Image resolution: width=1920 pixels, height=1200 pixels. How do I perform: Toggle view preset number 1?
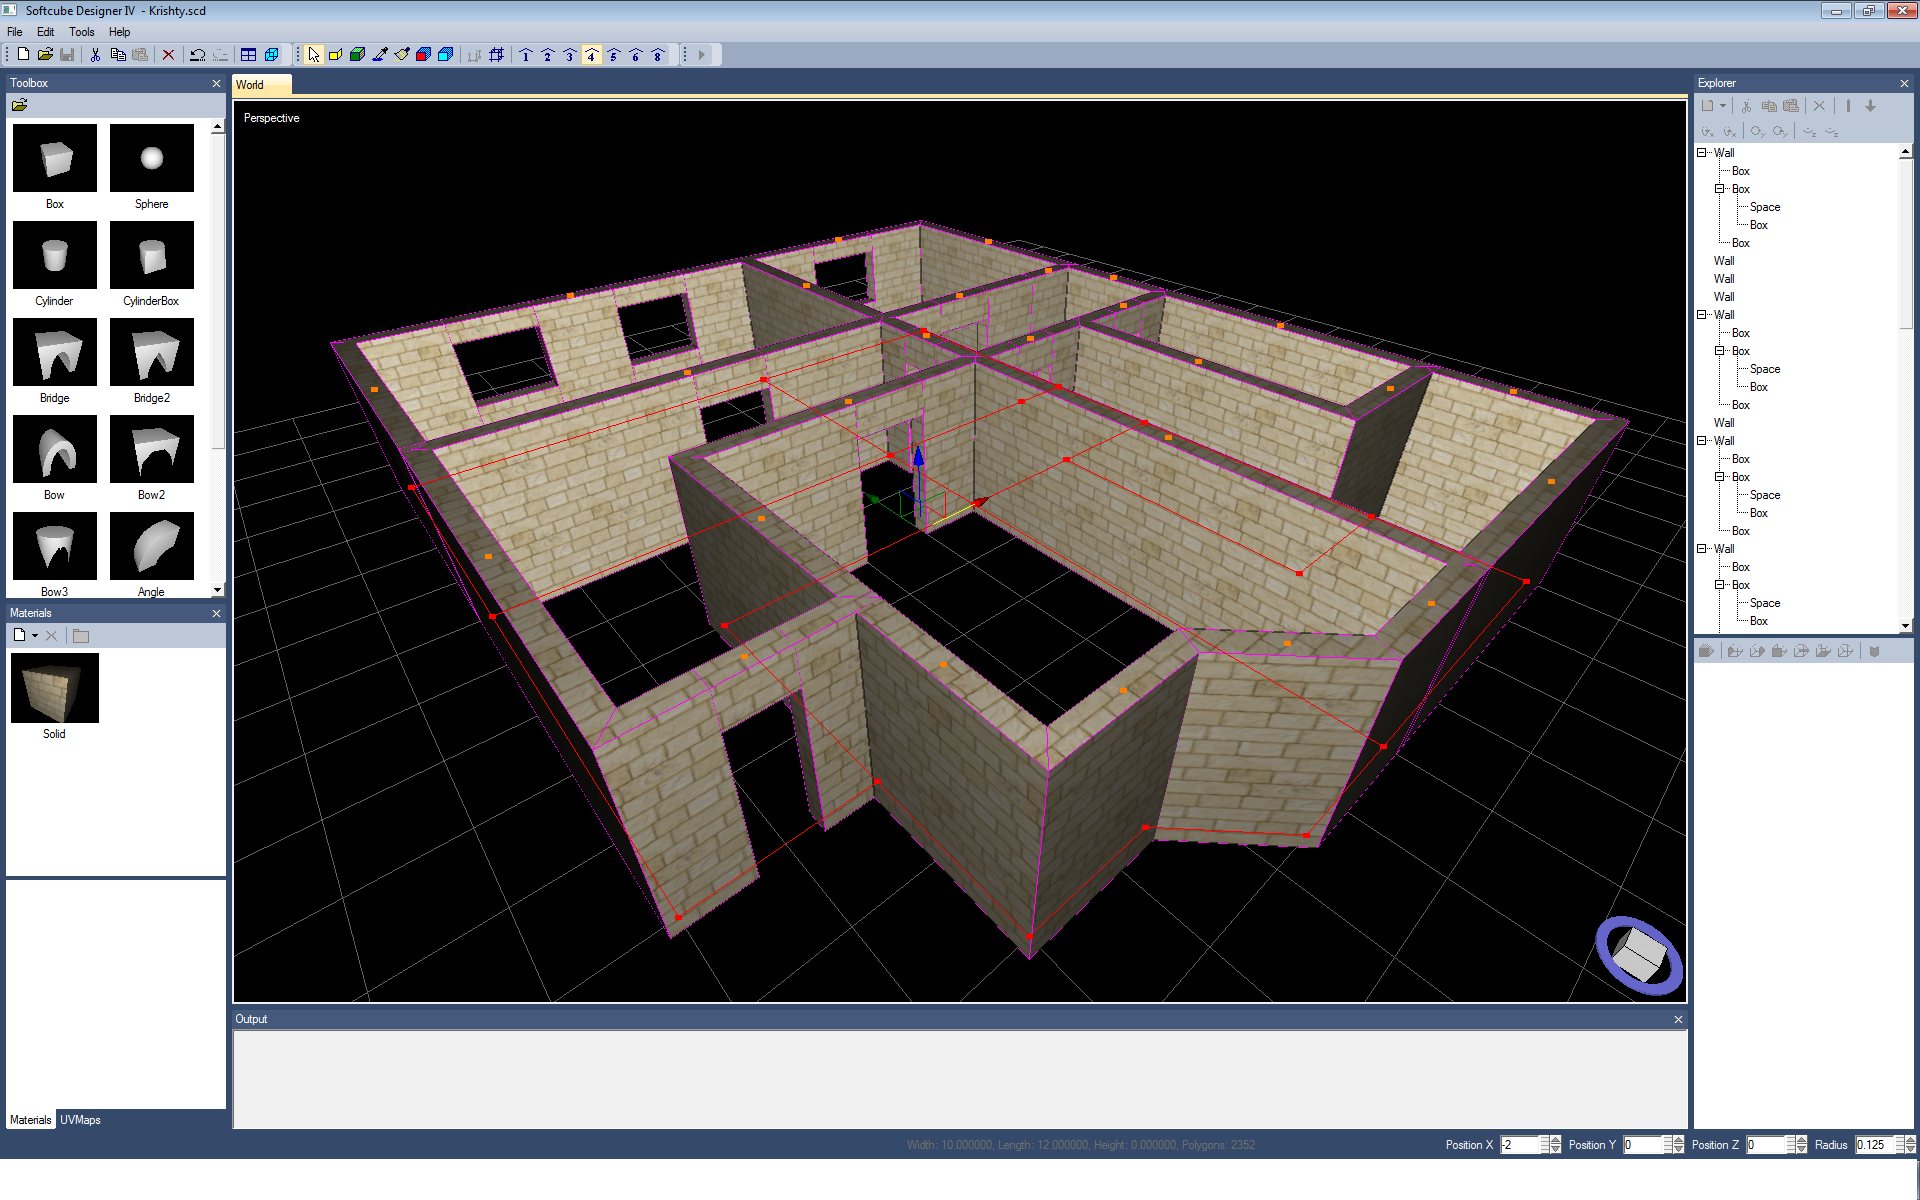click(526, 55)
